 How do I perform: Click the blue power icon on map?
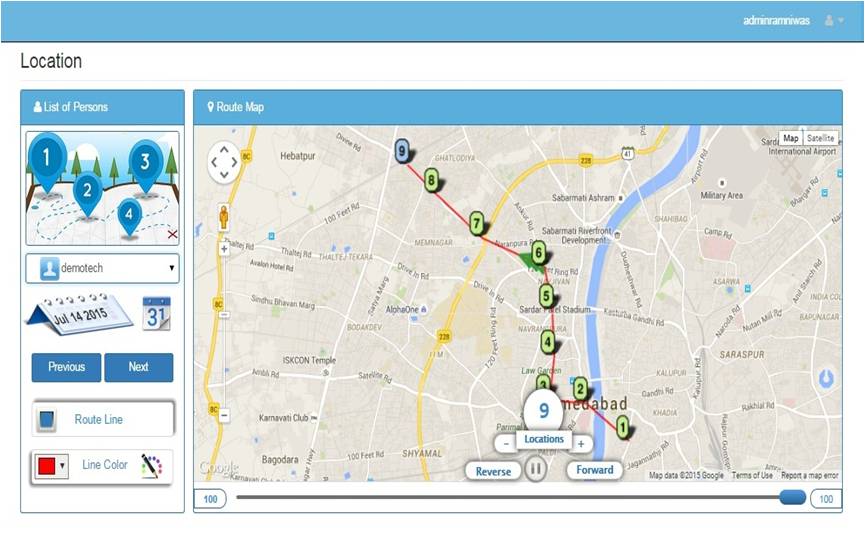826,378
